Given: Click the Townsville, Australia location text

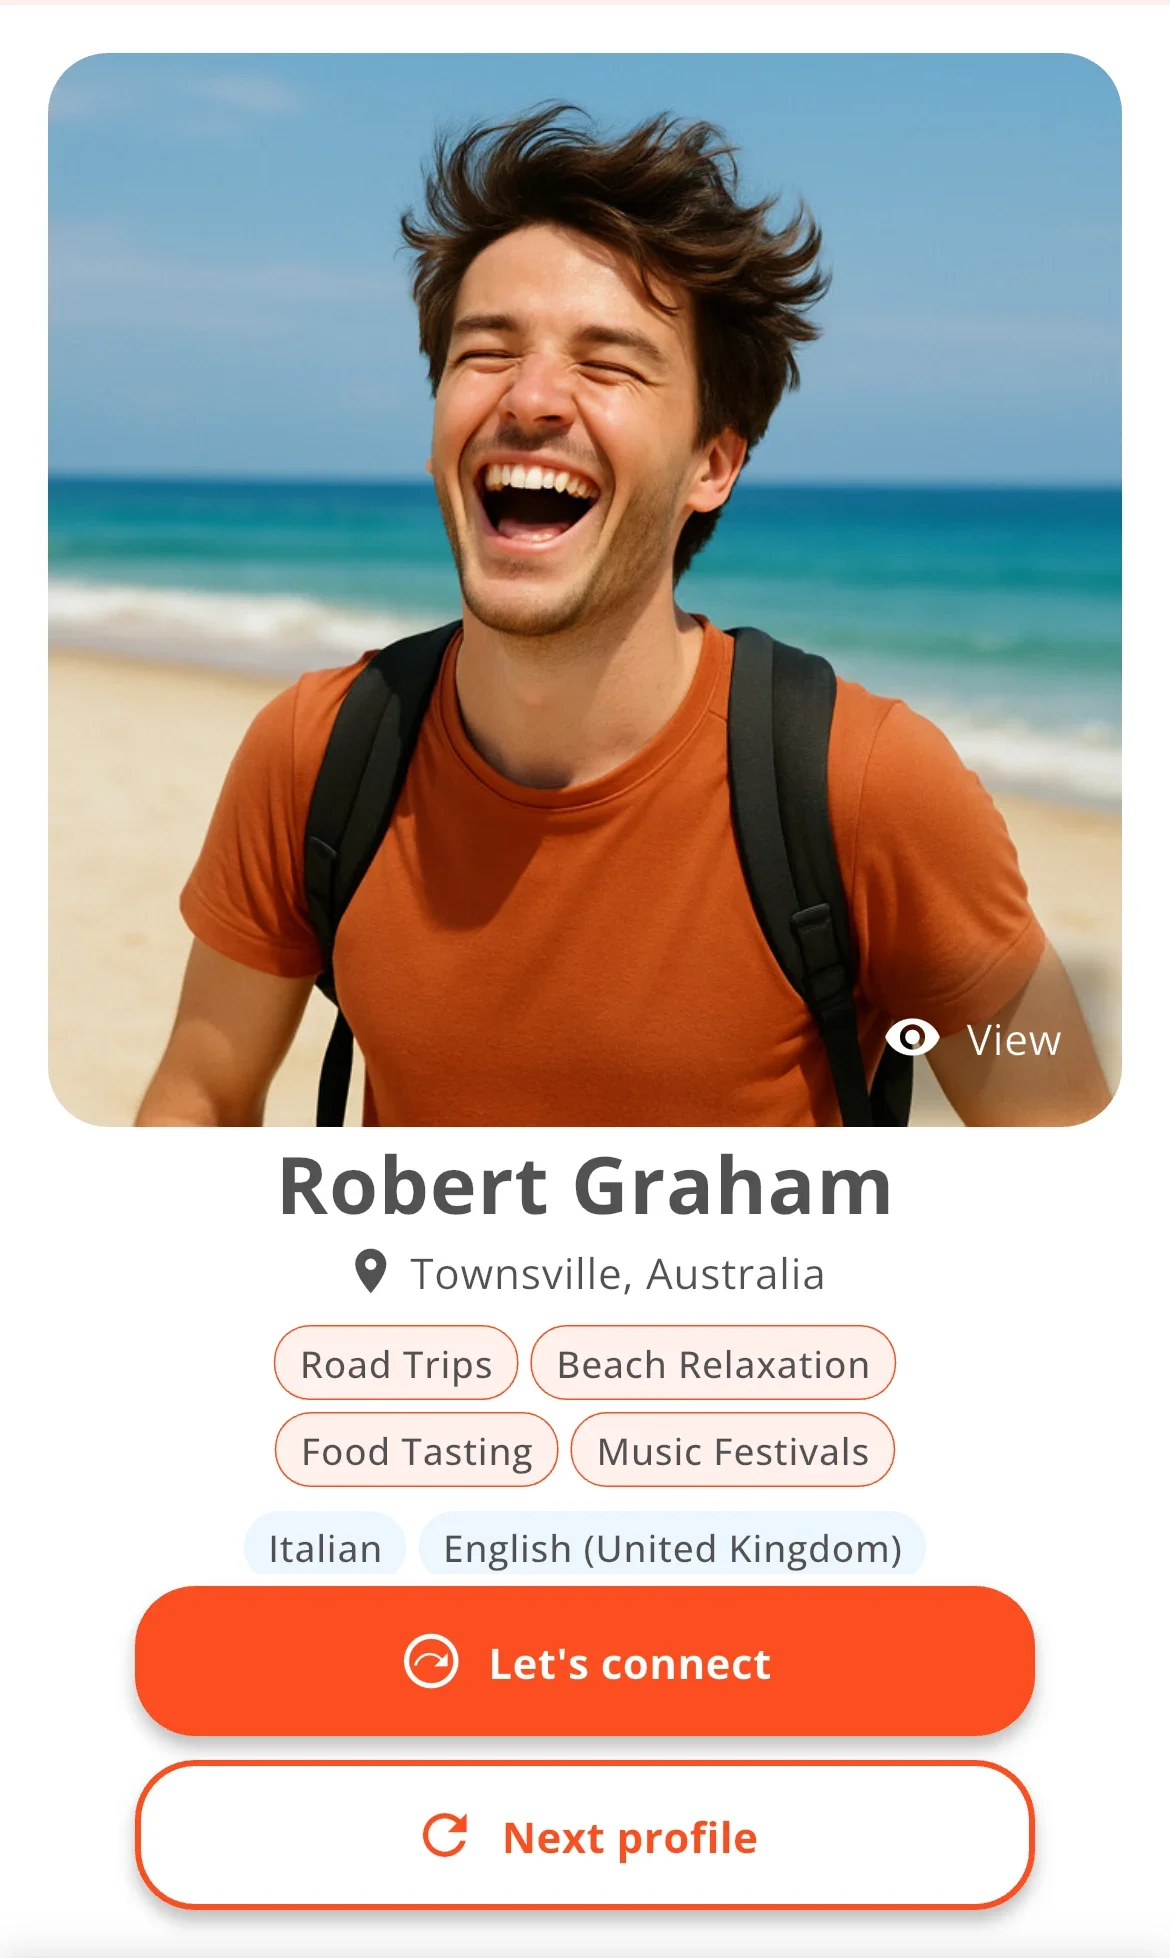Looking at the screenshot, I should click(x=617, y=1274).
